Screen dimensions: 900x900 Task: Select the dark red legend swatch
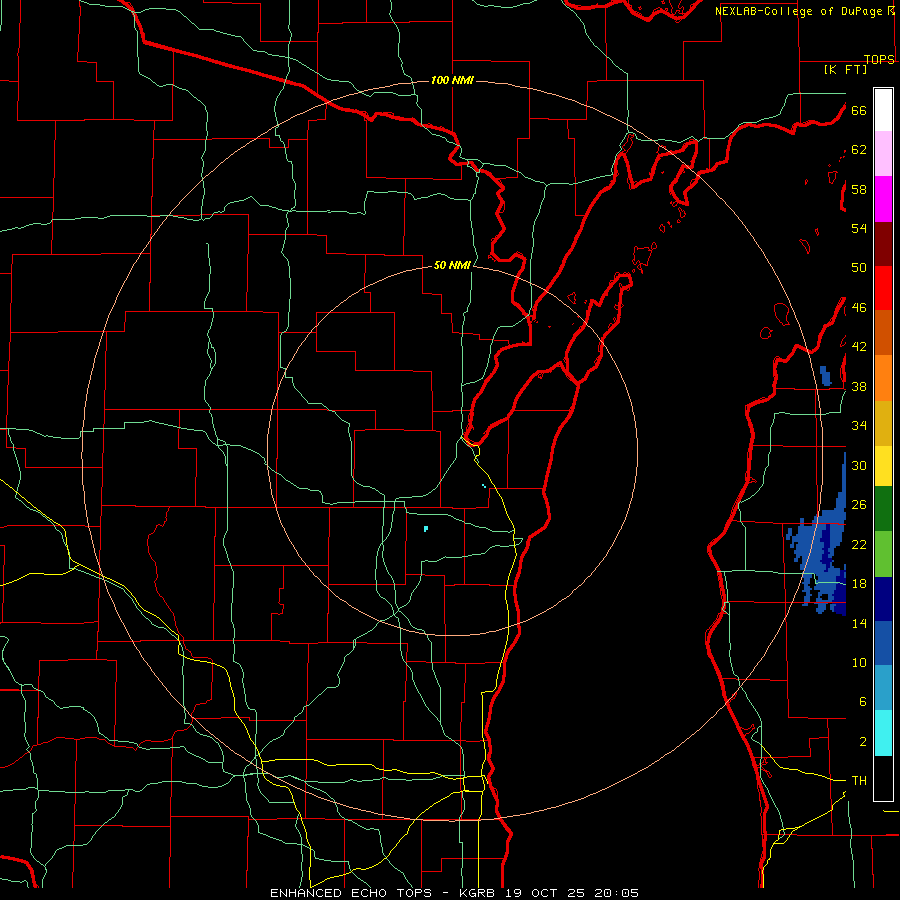[x=883, y=244]
